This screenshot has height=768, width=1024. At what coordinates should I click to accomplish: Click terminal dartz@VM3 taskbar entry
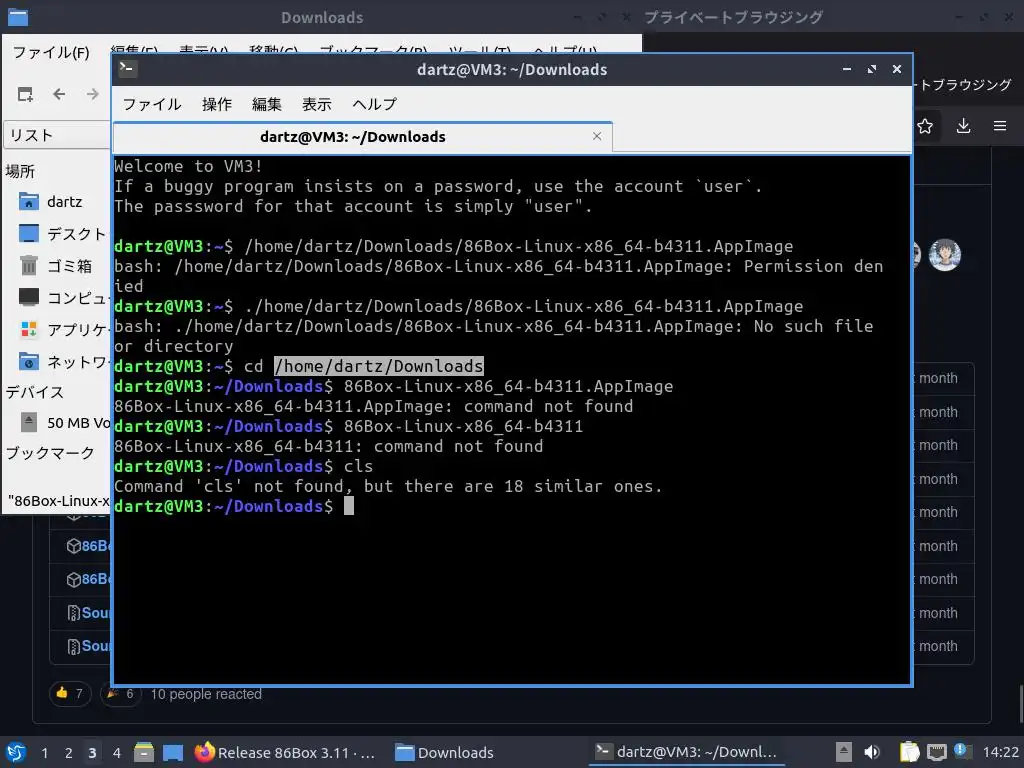[687, 752]
